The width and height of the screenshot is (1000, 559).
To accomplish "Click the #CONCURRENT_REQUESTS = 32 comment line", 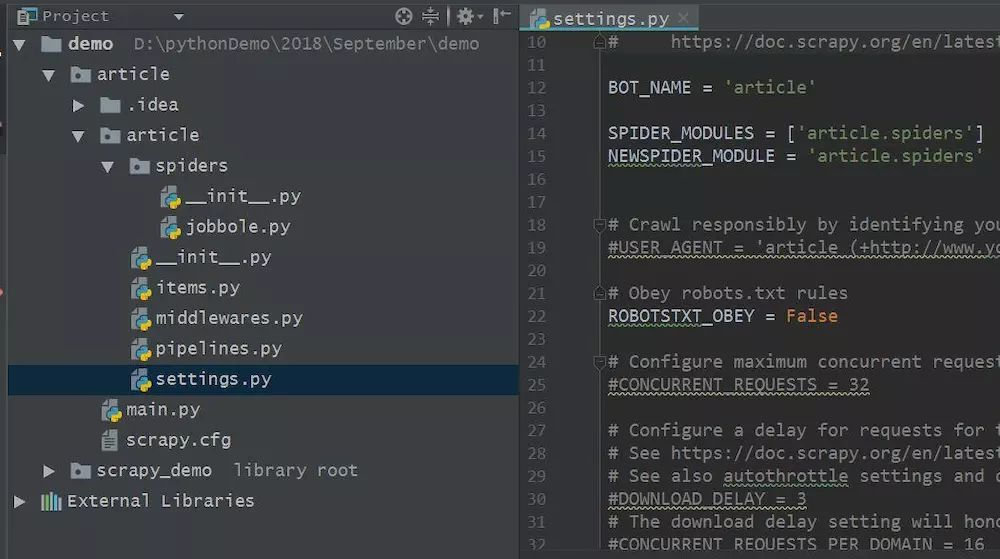I will [739, 385].
